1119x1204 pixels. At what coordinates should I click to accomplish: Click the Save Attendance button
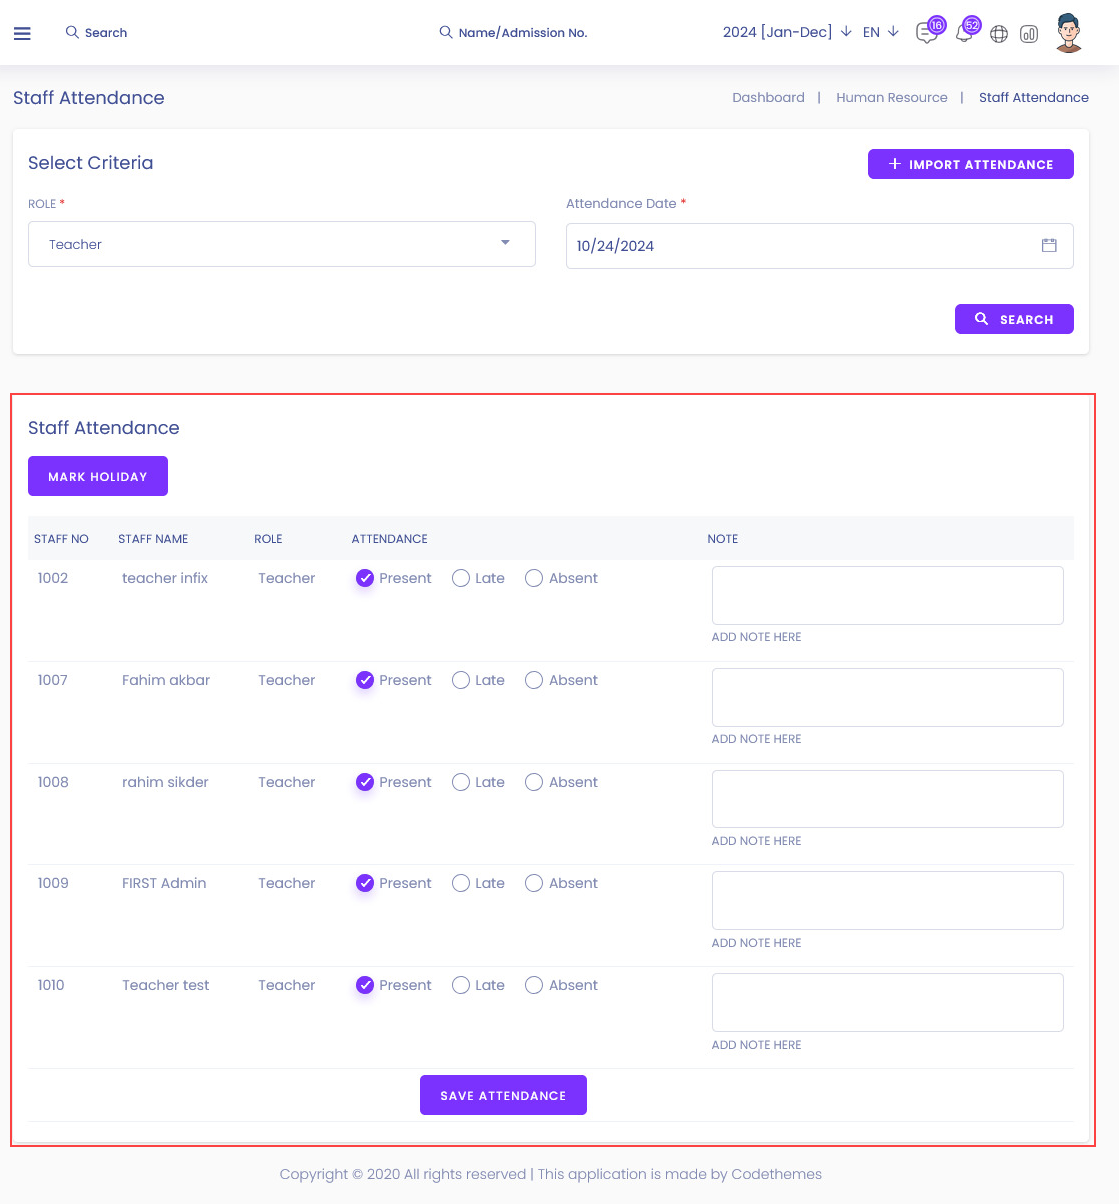(503, 1095)
